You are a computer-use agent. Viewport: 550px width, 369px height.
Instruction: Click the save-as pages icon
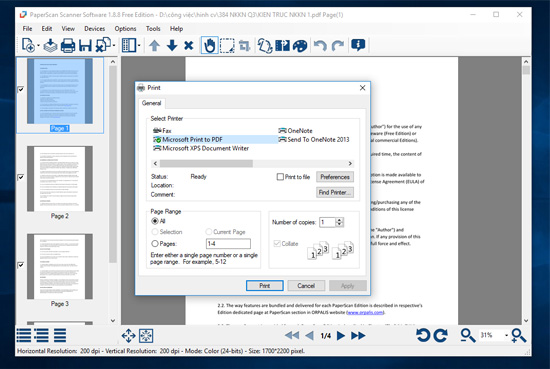[x=103, y=45]
